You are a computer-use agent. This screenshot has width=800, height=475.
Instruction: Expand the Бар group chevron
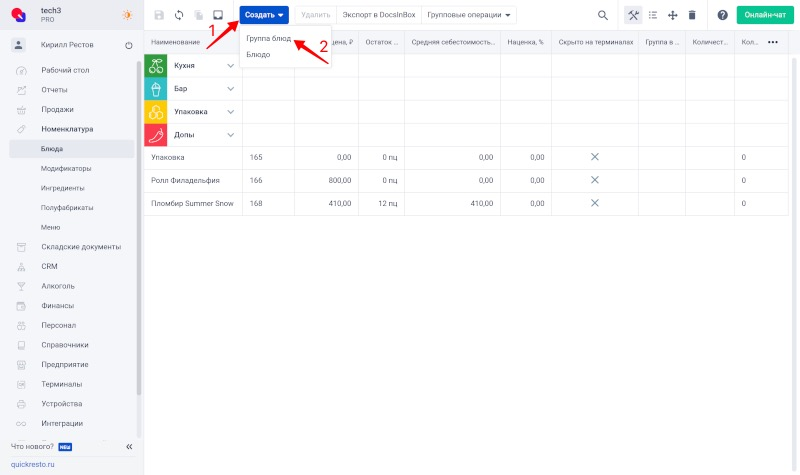[231, 89]
